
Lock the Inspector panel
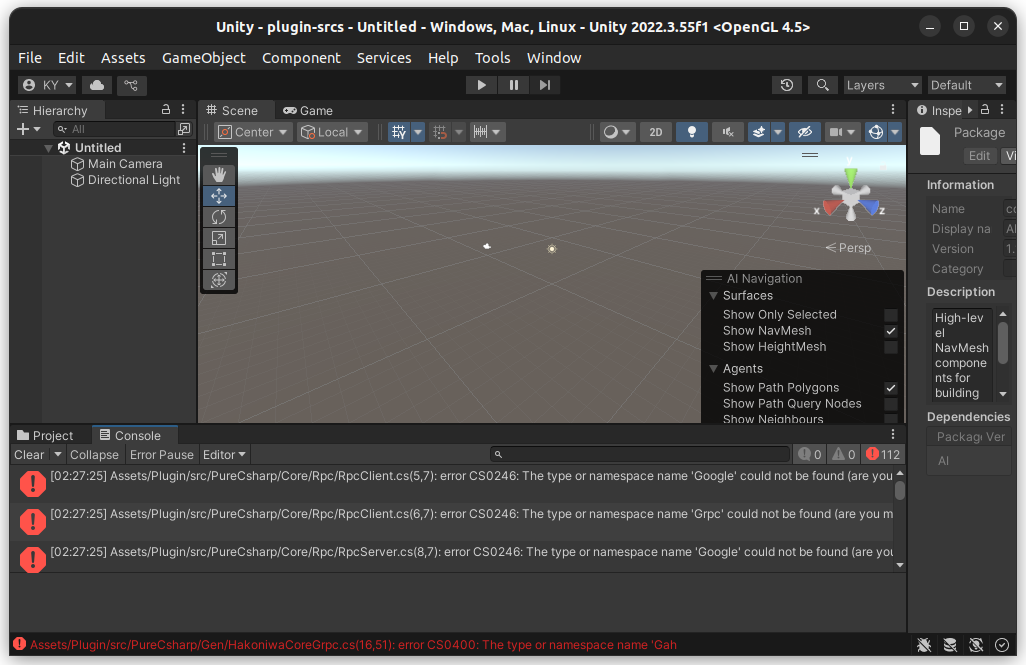tap(985, 109)
